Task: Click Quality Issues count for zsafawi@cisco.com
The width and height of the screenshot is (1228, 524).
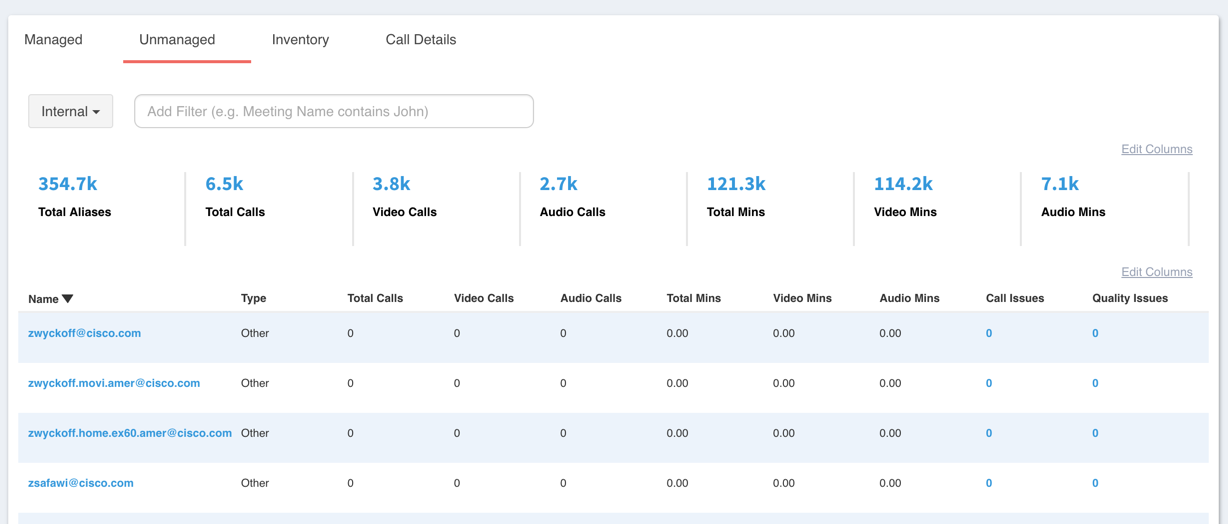Action: (1095, 483)
